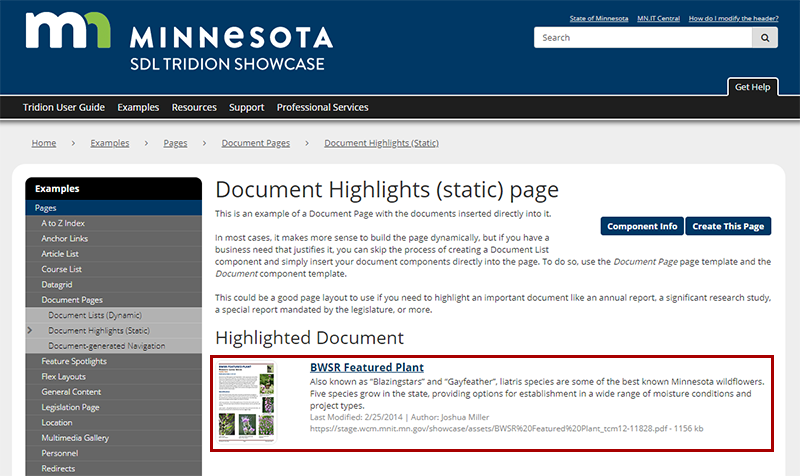Viewport: 800px width, 476px height.
Task: Go to Home in the breadcrumb
Action: coord(44,143)
